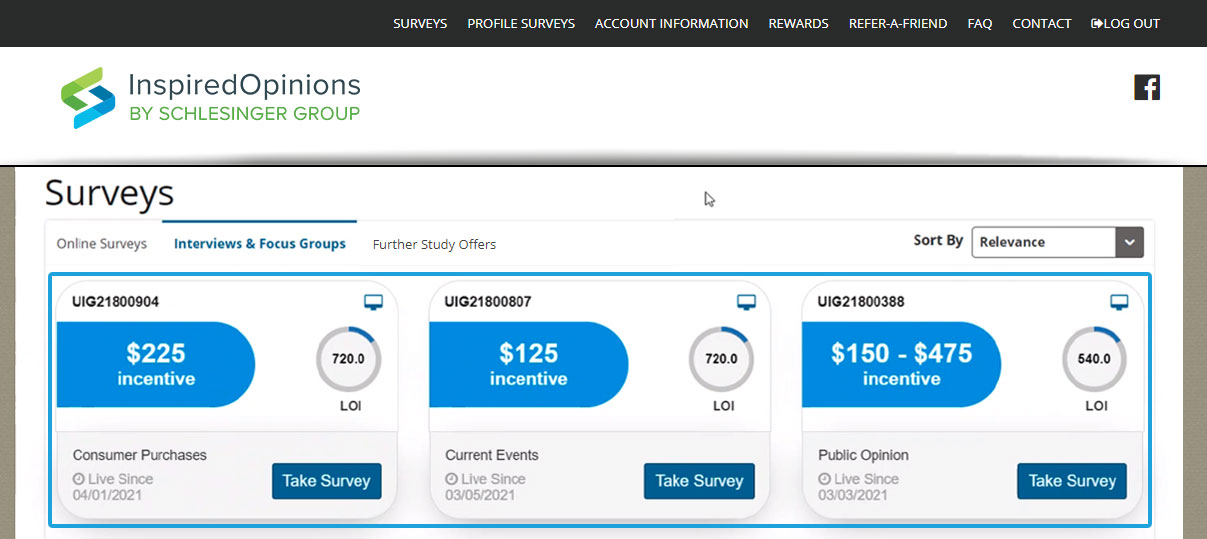The image size is (1207, 539).
Task: Click survey ID UIG21800807
Action: coord(488,301)
